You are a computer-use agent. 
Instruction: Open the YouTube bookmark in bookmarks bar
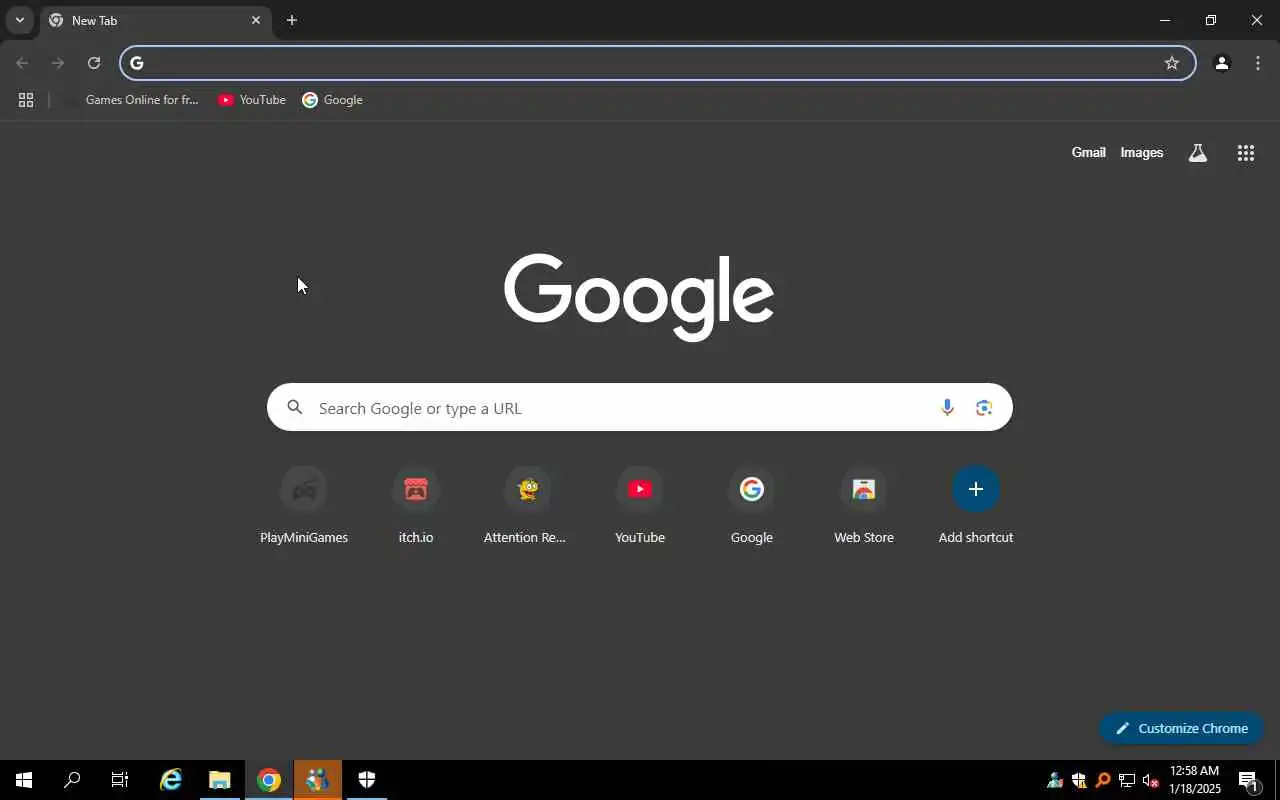click(252, 100)
